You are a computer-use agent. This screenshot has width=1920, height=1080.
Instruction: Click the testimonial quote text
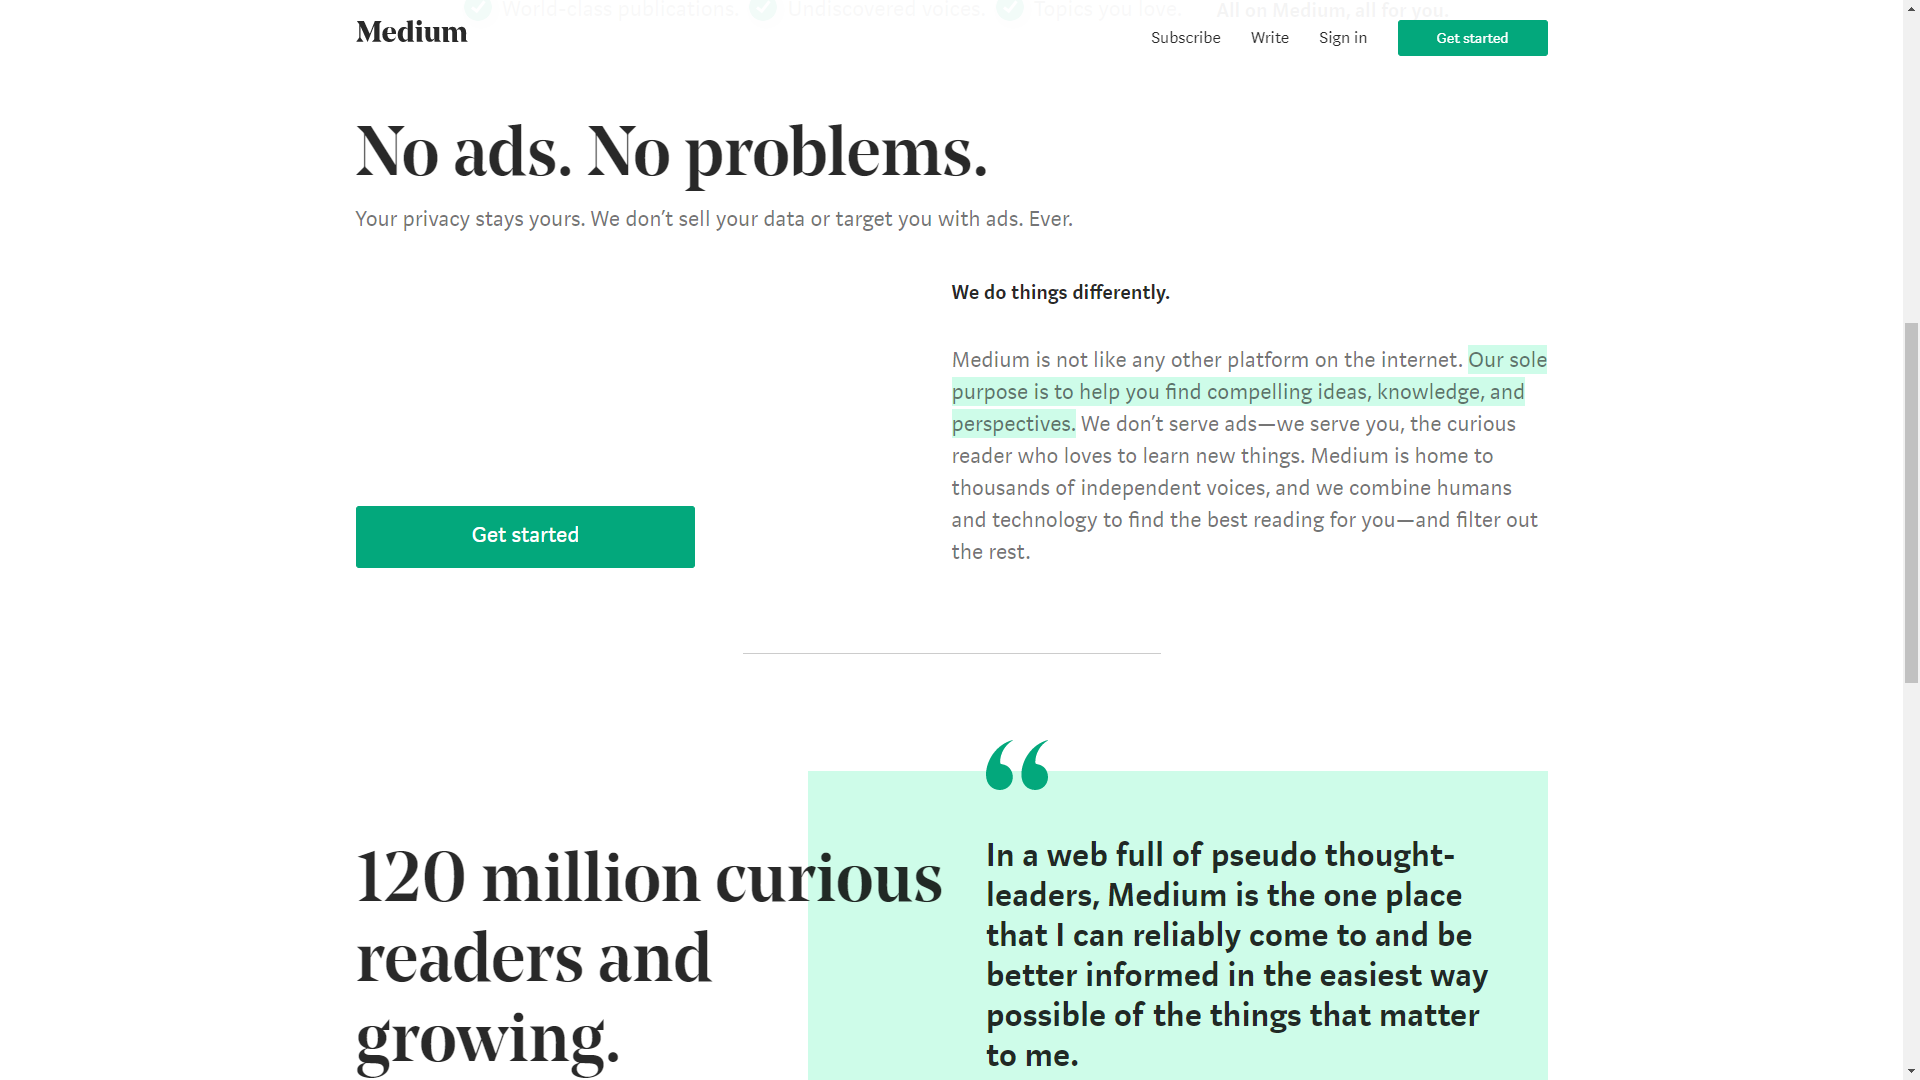[x=1236, y=954]
